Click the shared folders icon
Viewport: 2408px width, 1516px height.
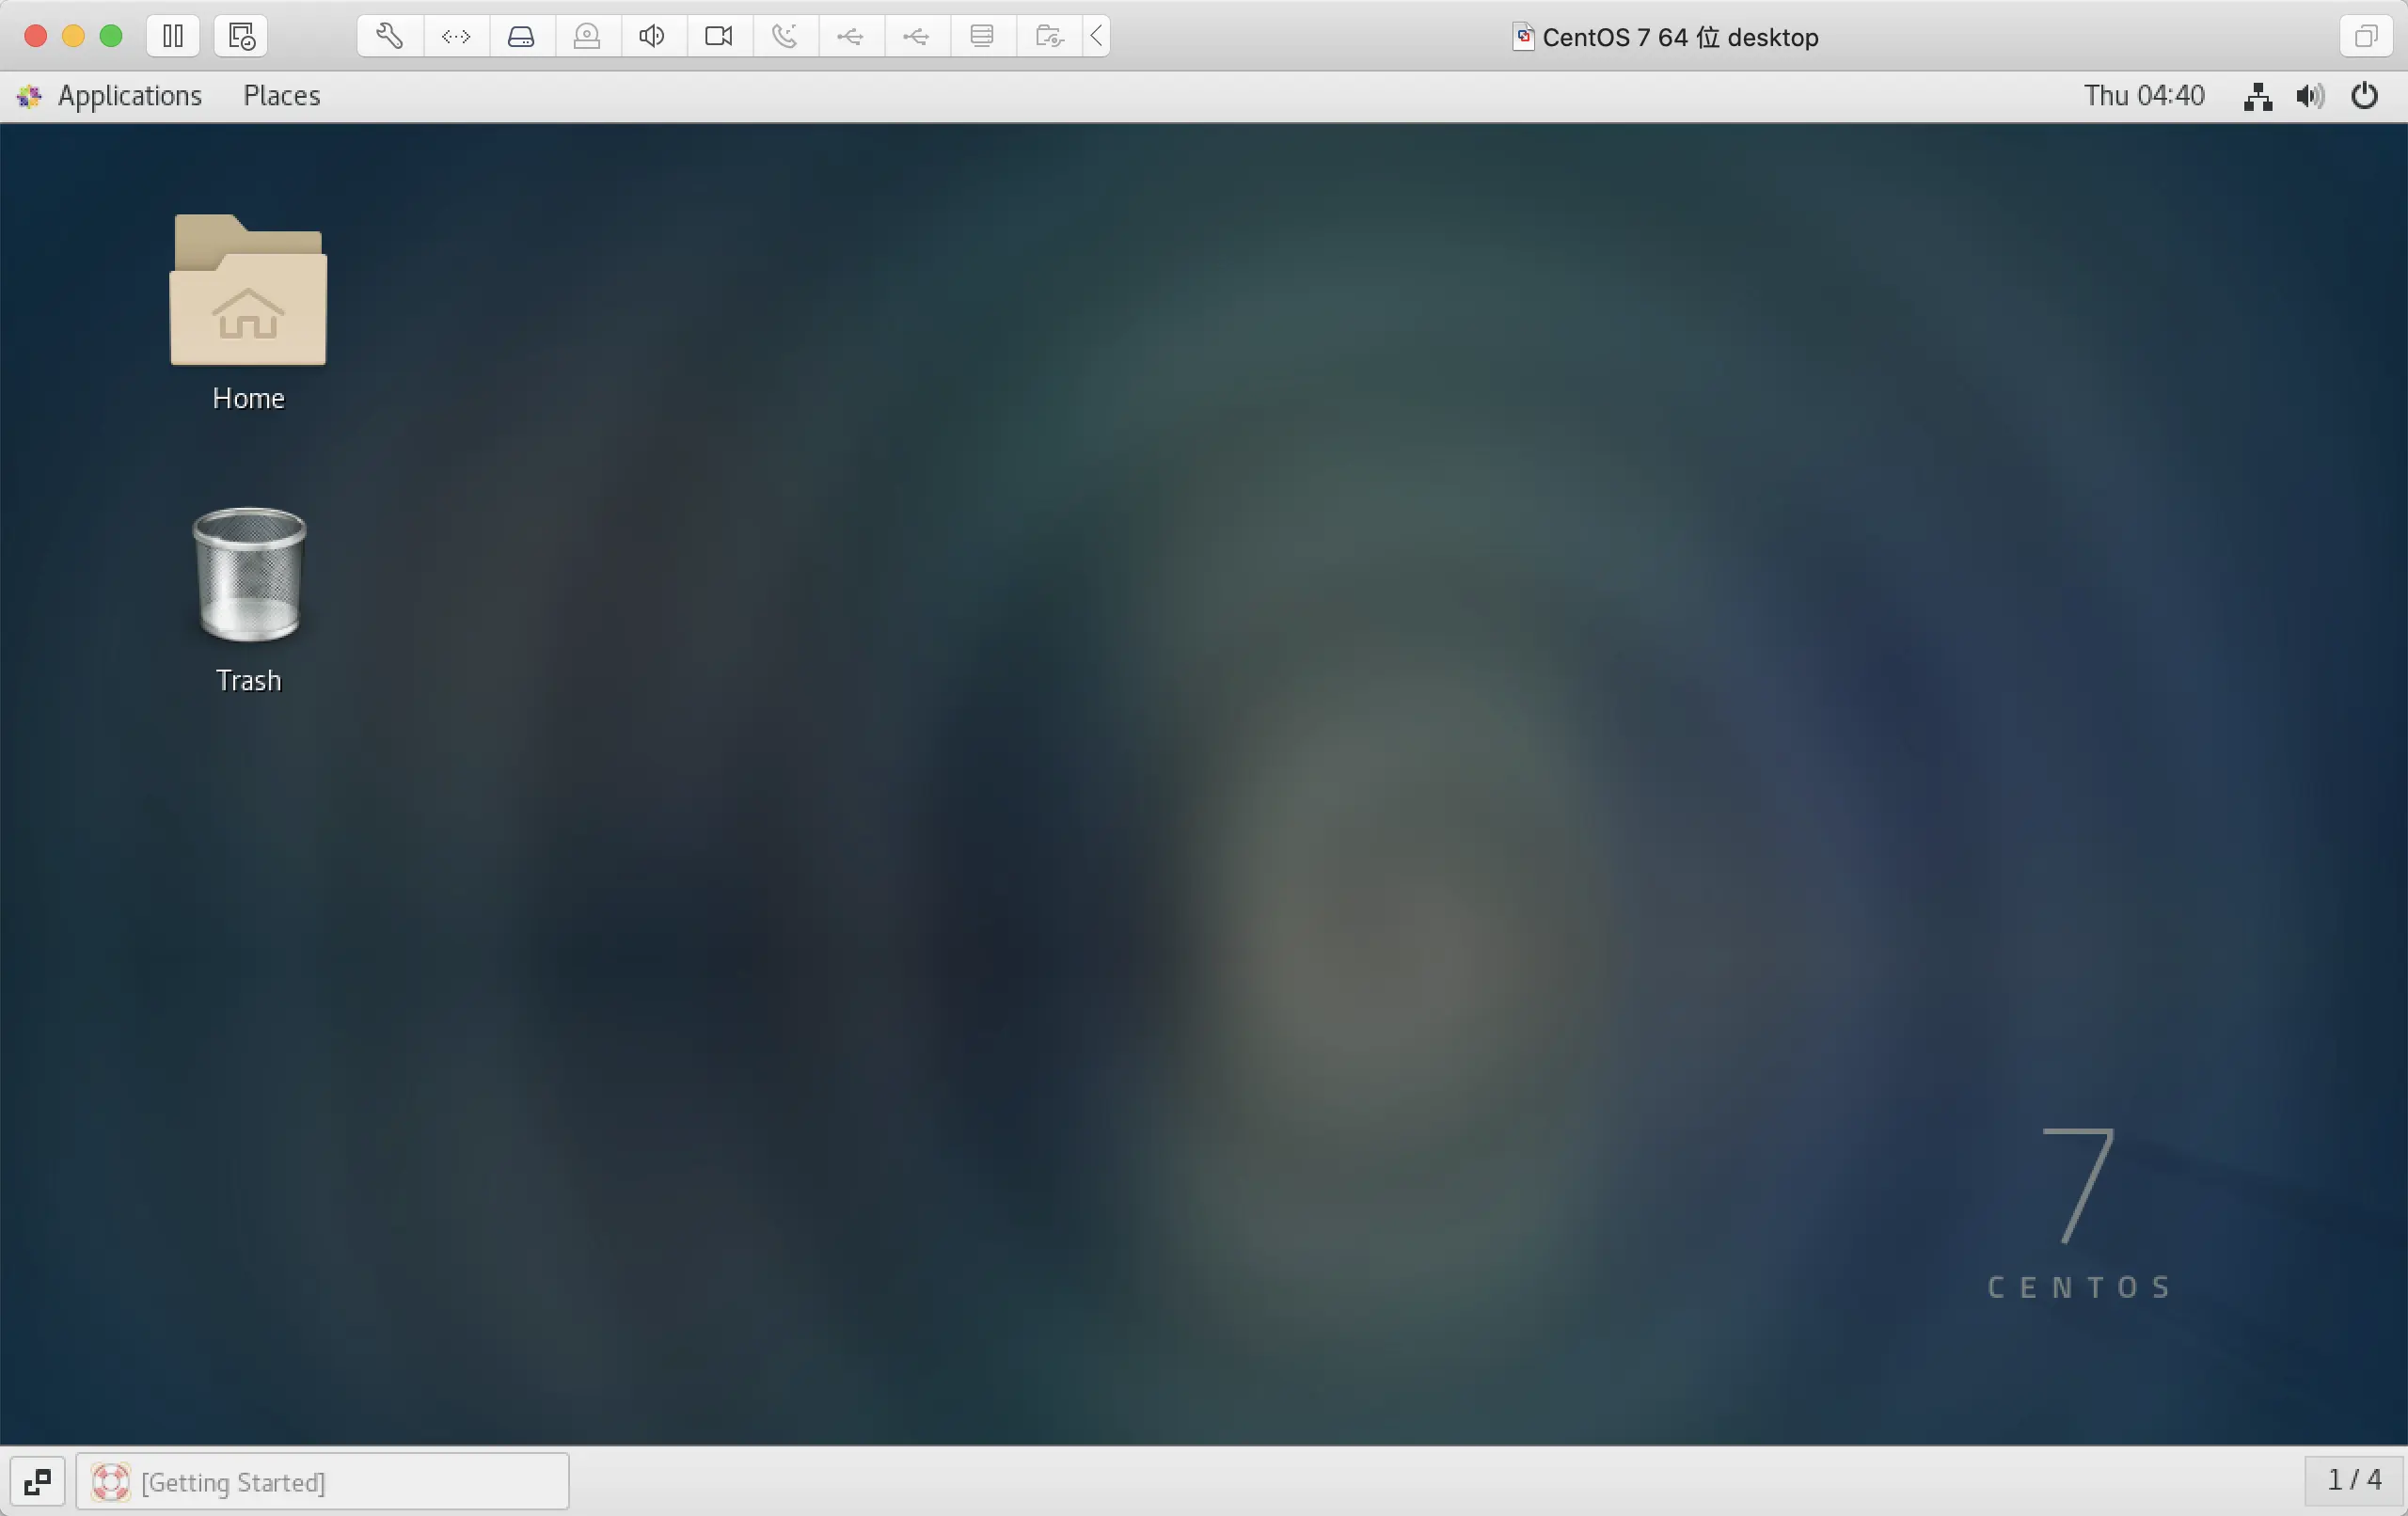pos(1048,37)
